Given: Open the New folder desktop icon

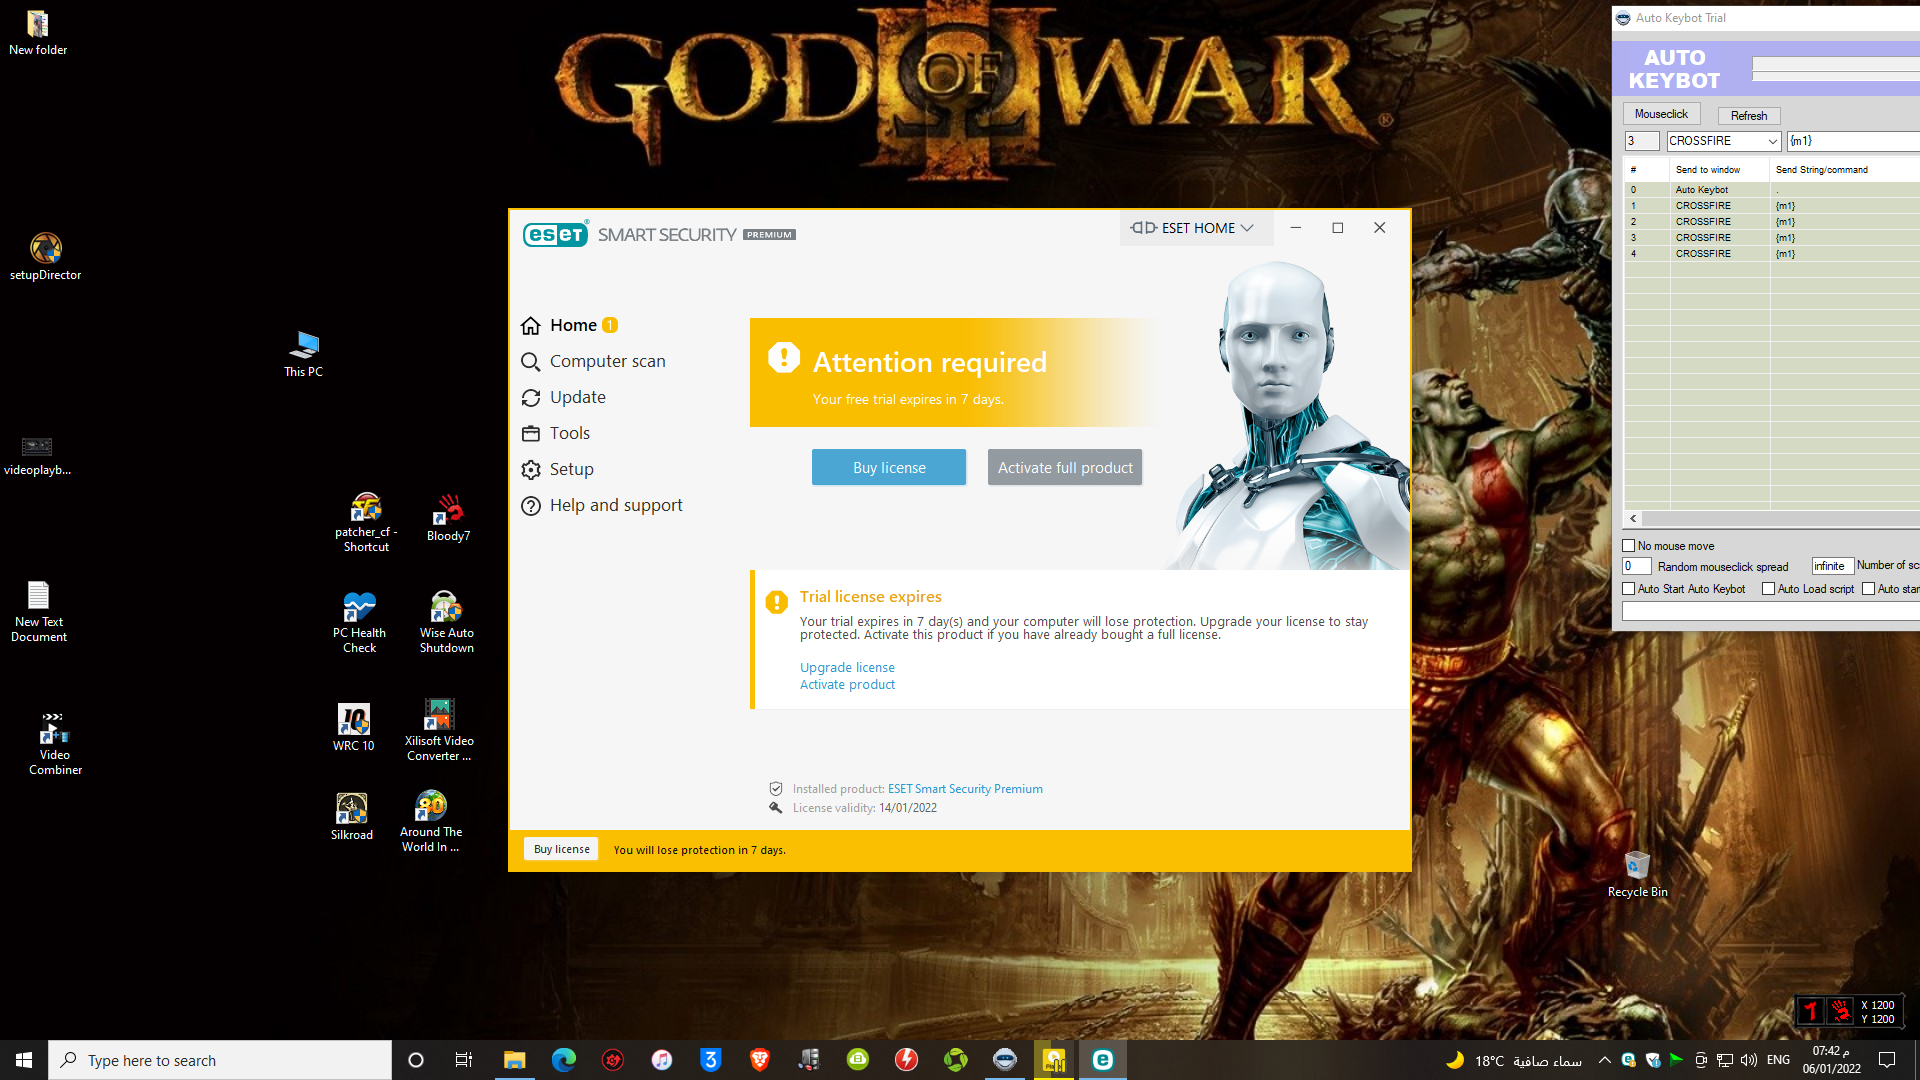Looking at the screenshot, I should pos(38,32).
